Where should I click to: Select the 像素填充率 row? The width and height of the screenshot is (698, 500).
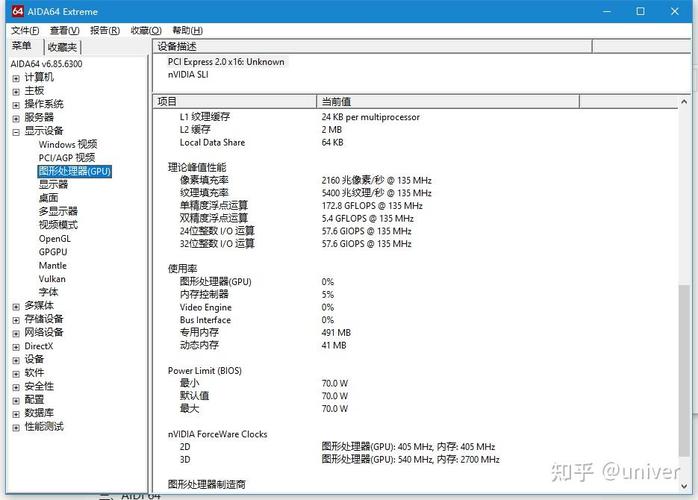click(305, 180)
